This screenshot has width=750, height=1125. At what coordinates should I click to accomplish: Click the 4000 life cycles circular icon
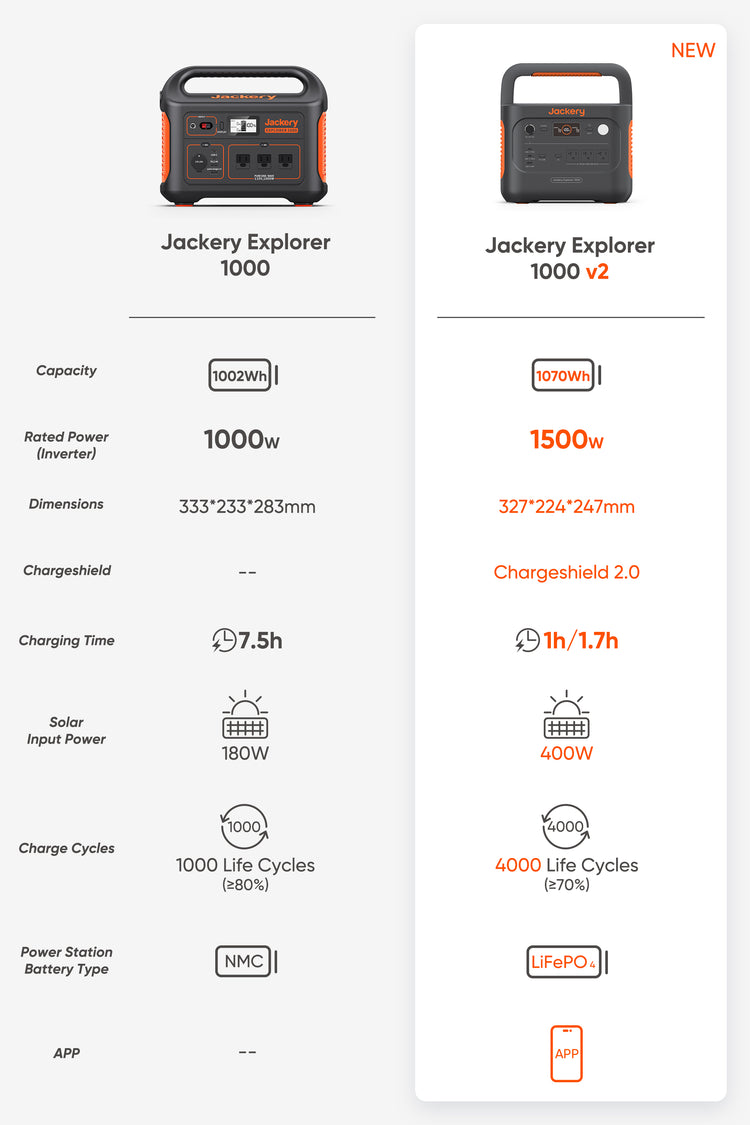pos(566,827)
